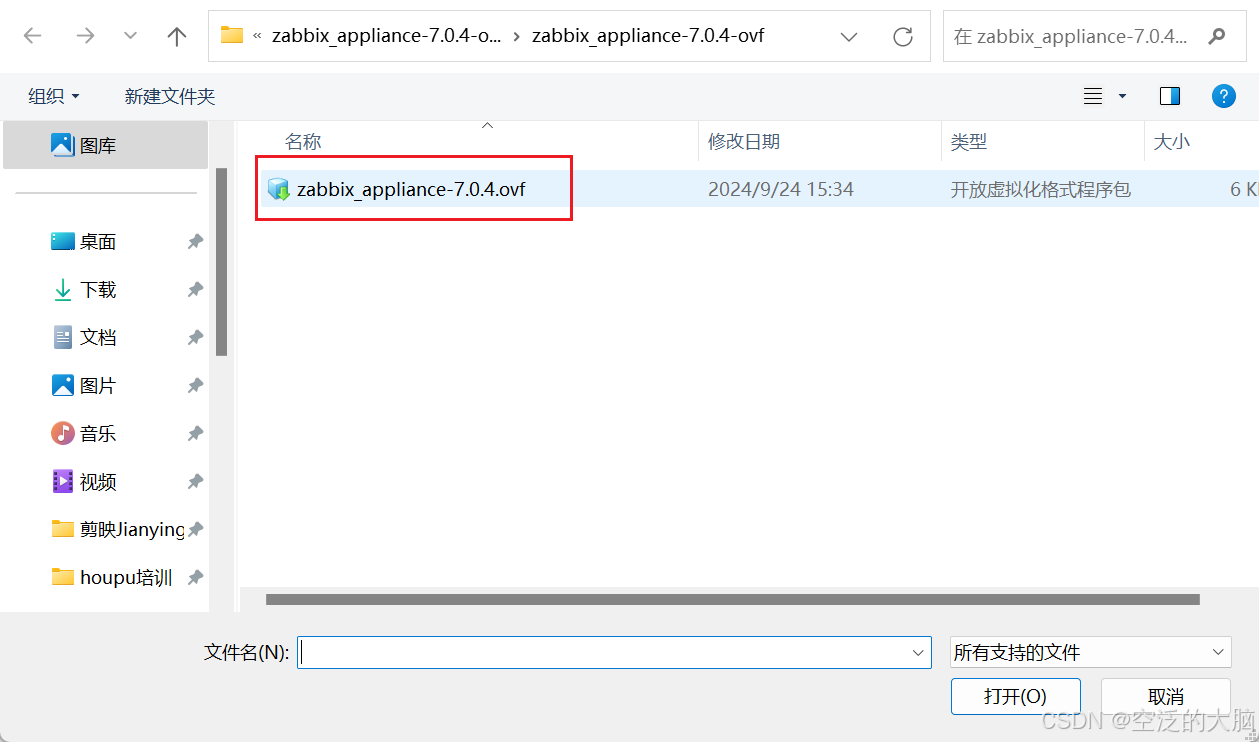Image resolution: width=1259 pixels, height=742 pixels.
Task: Click the file list horizontal scrollbar
Action: click(732, 599)
